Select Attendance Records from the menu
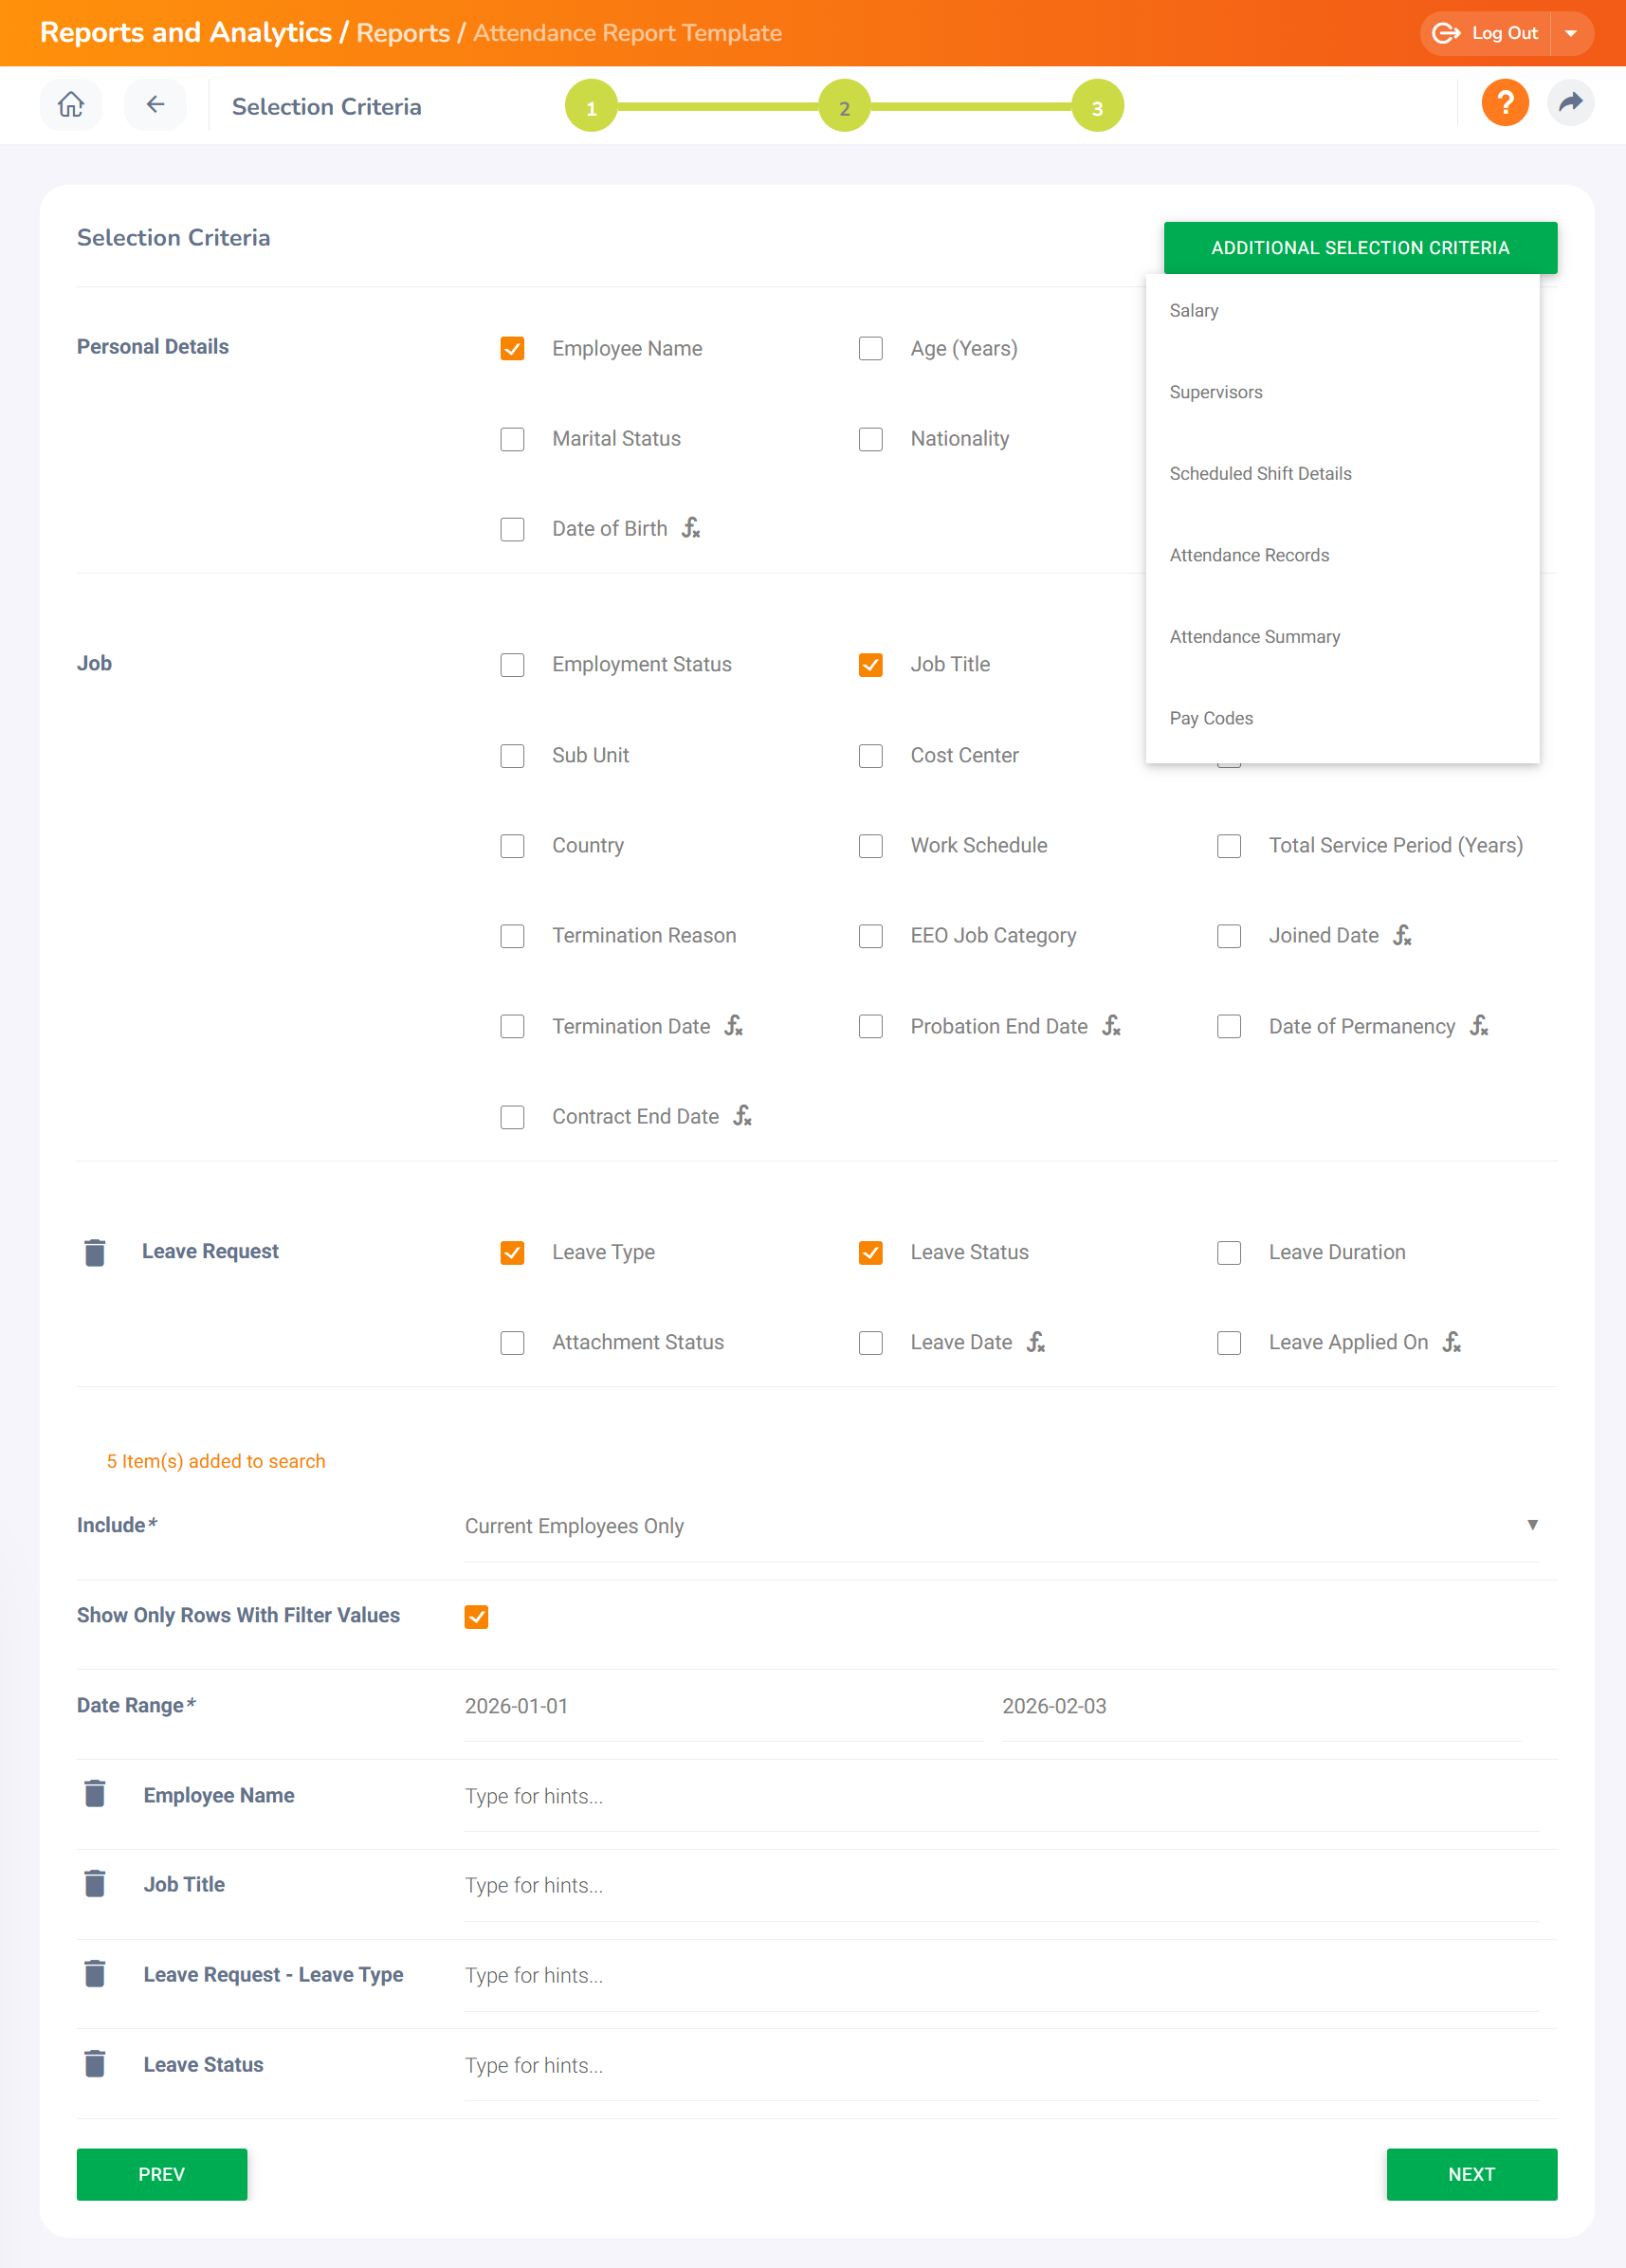The width and height of the screenshot is (1626, 2268). pos(1249,555)
